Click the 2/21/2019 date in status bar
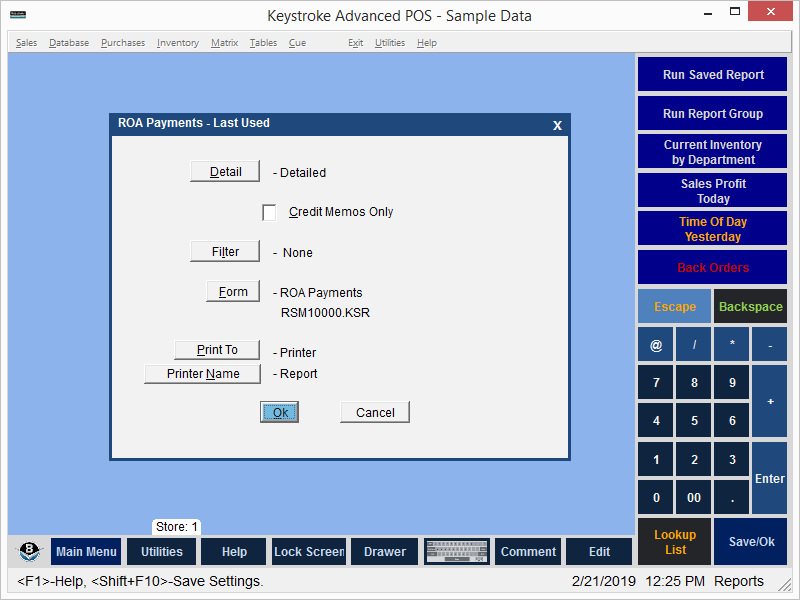The image size is (800, 600). (x=604, y=581)
